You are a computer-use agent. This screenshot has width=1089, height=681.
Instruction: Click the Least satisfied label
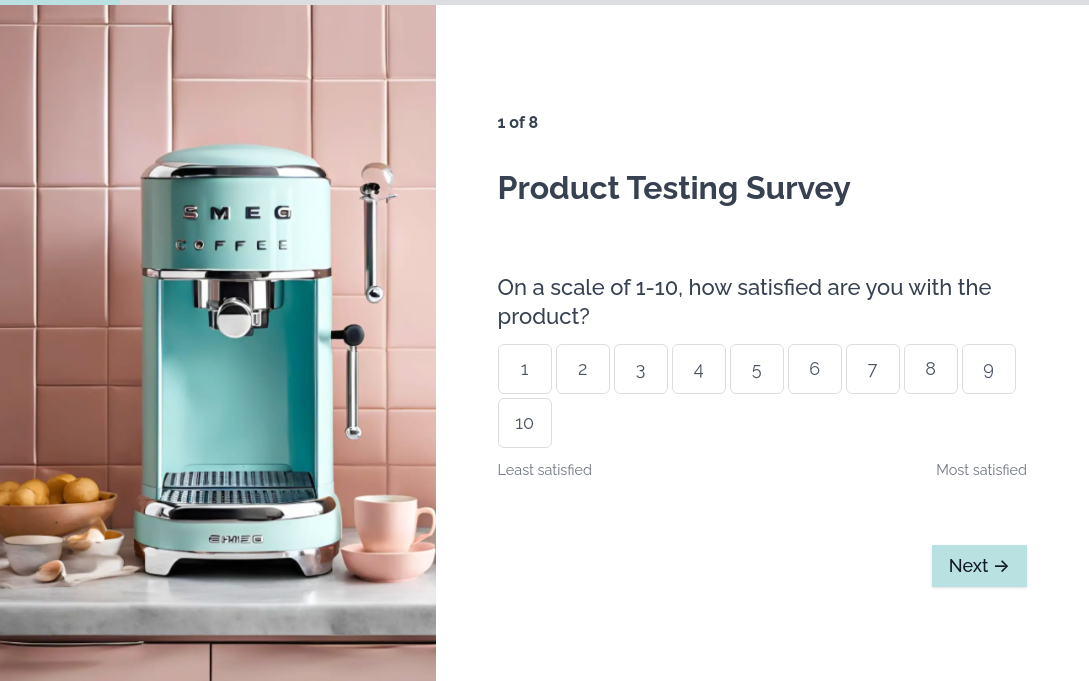tap(544, 470)
